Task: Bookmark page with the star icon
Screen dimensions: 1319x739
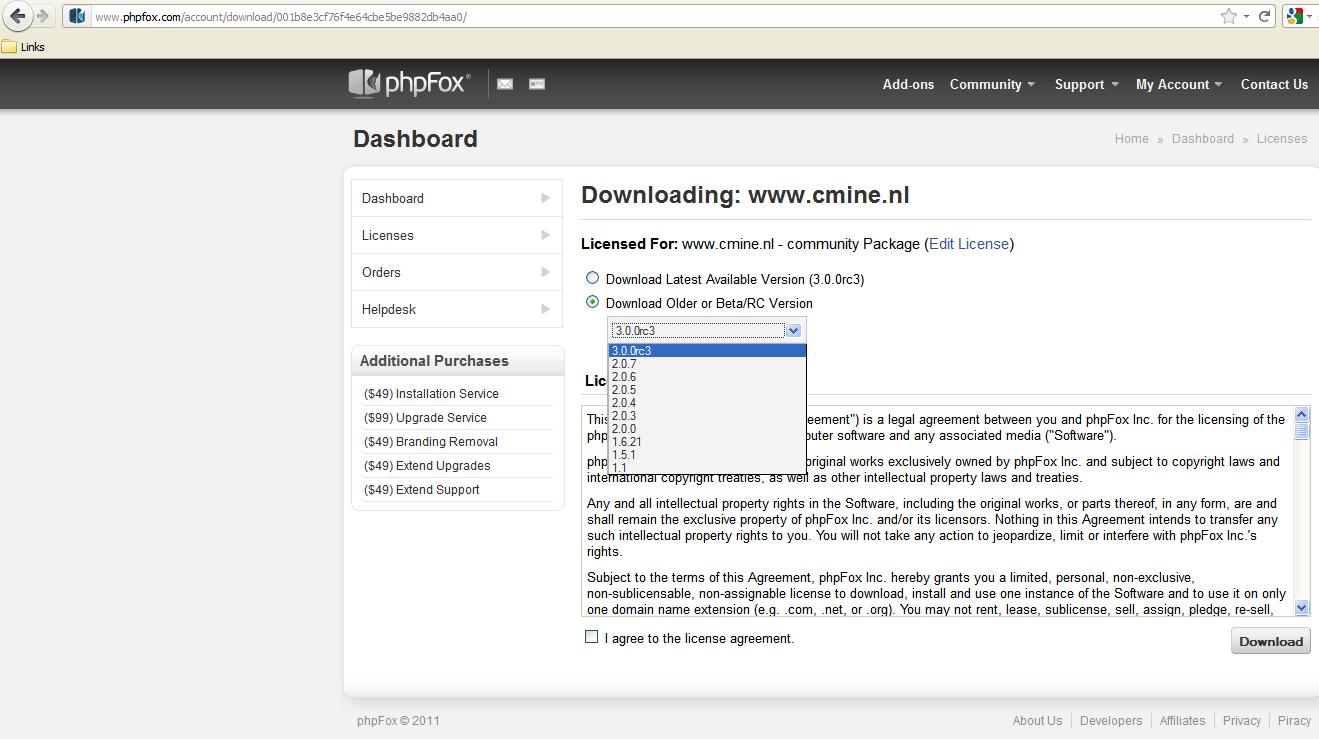Action: (x=1228, y=16)
